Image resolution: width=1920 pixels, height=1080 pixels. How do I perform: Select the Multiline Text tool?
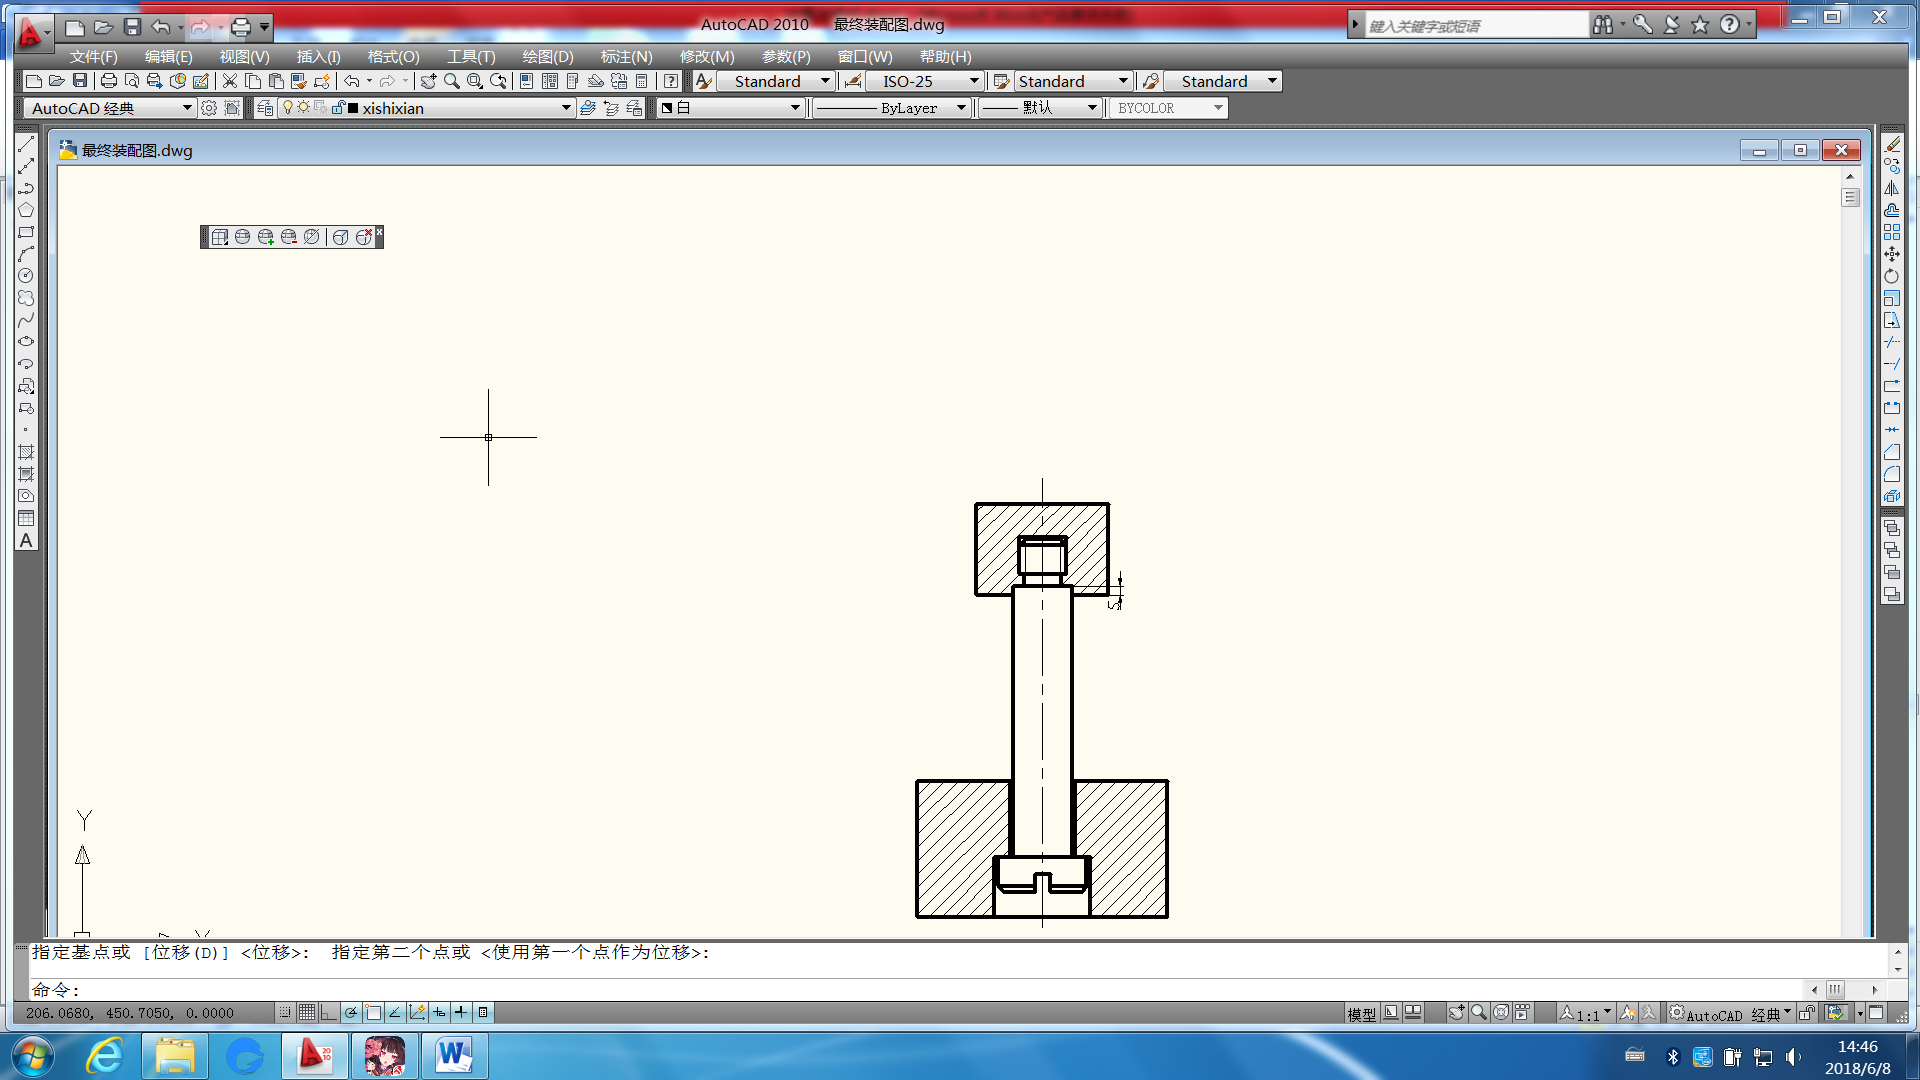pyautogui.click(x=26, y=541)
